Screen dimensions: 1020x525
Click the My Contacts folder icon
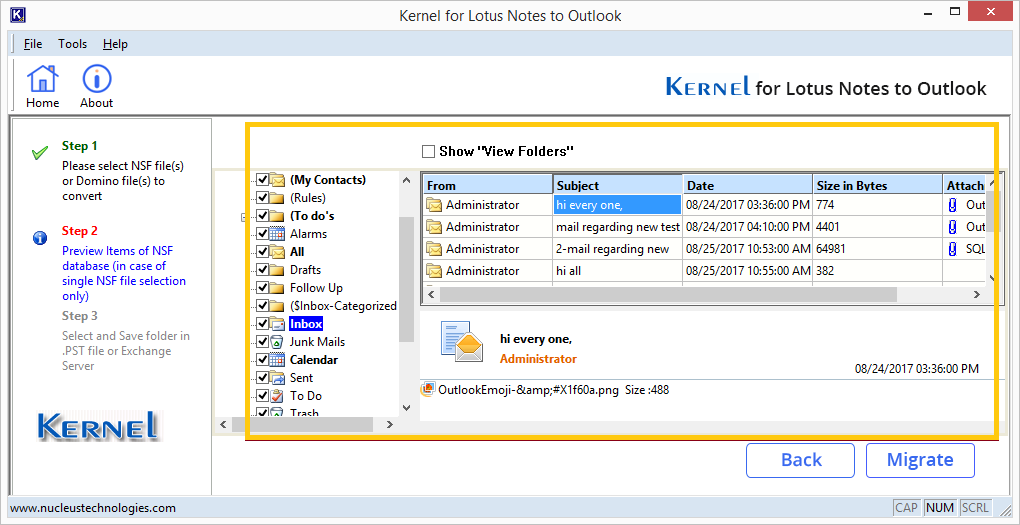pos(278,180)
